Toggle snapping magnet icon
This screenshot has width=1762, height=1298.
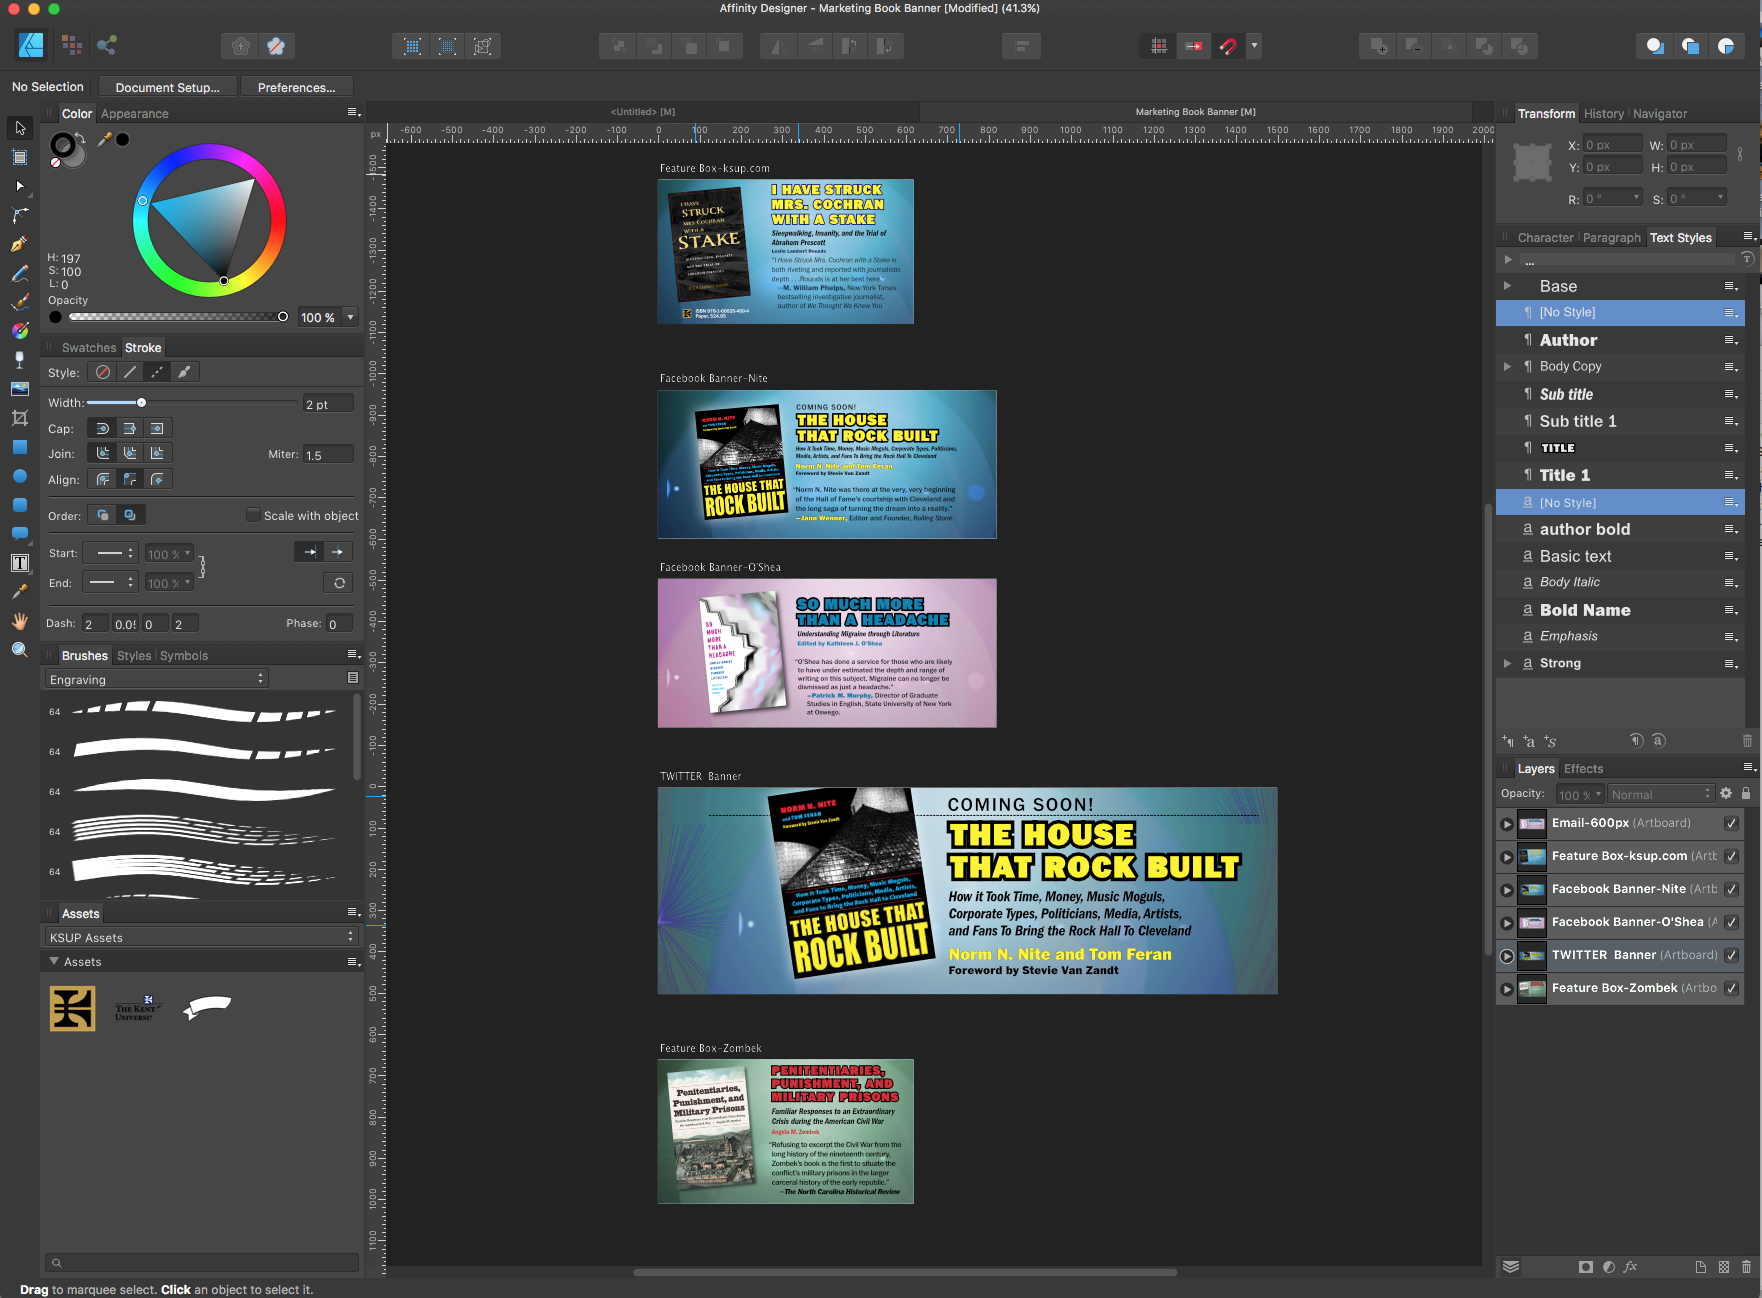tap(1229, 46)
